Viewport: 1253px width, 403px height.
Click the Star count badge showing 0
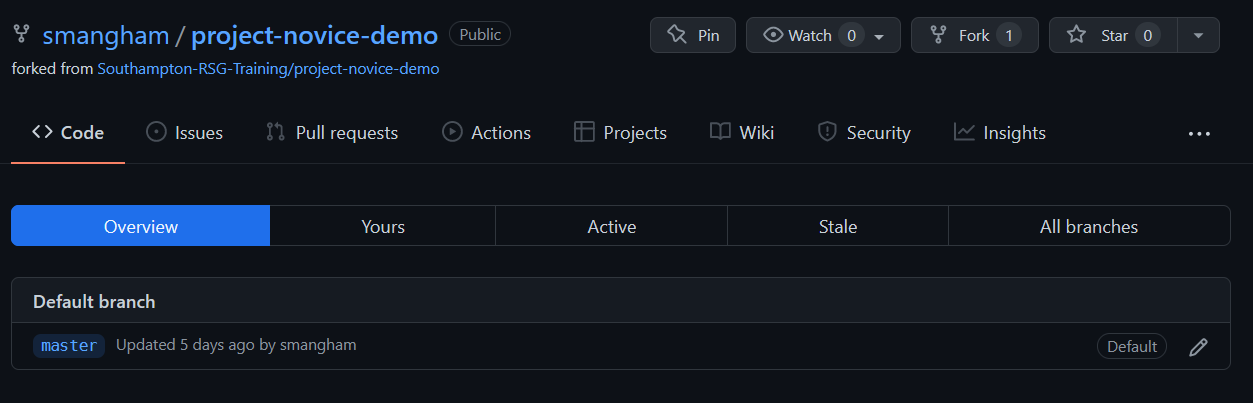coord(1147,35)
